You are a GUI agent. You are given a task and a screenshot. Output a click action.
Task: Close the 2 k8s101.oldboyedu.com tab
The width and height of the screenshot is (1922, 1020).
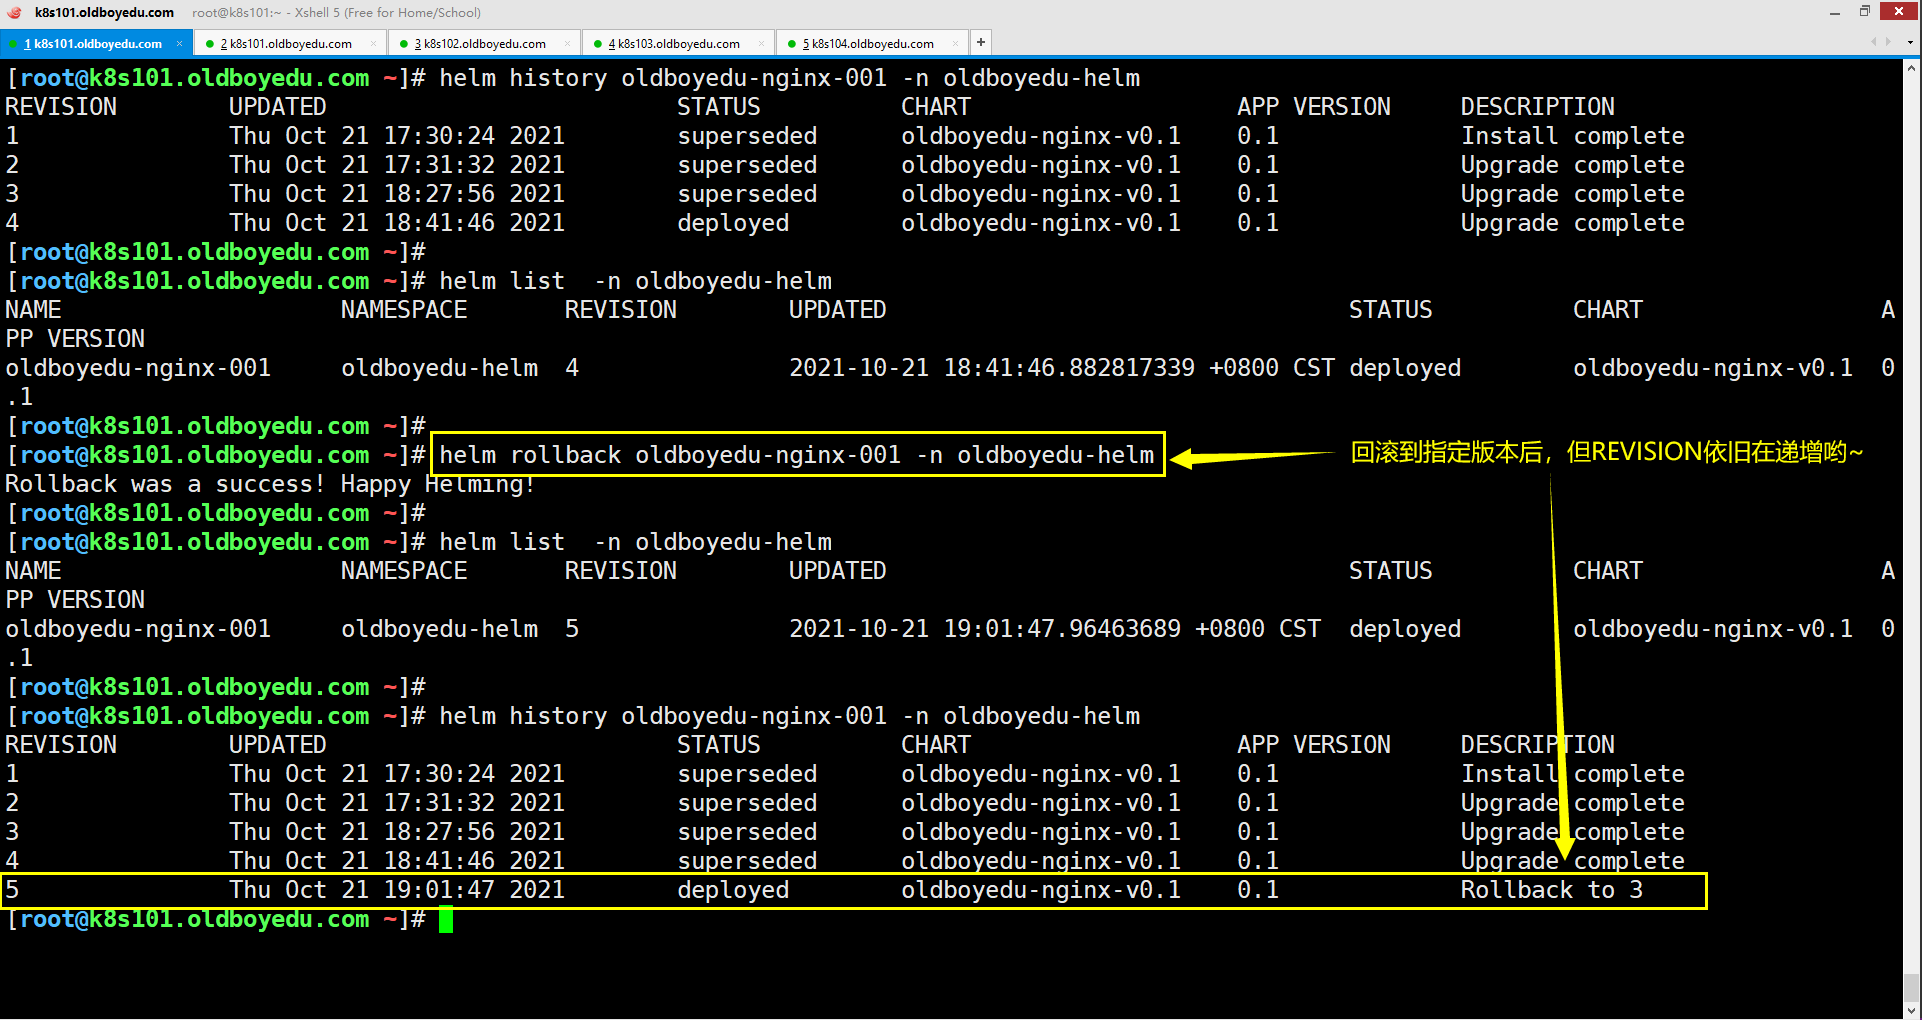click(x=373, y=43)
